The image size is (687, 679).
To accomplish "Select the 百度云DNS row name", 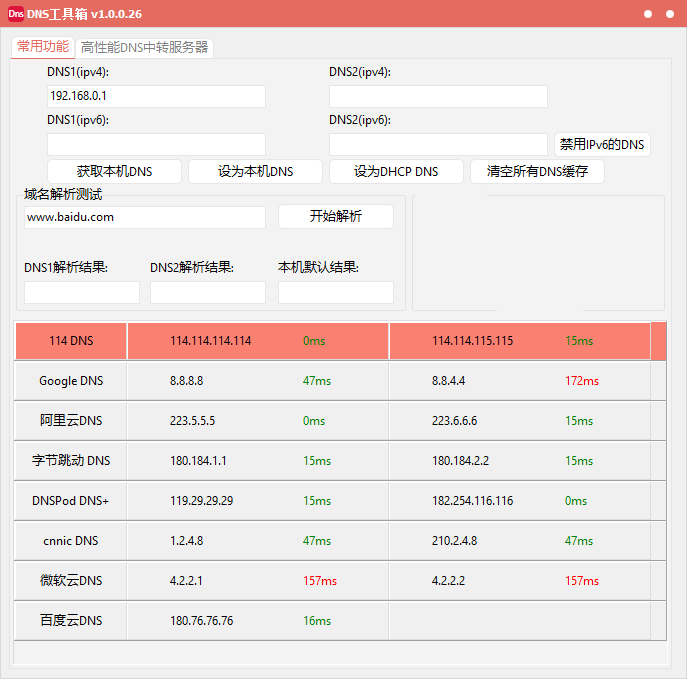I will (x=71, y=620).
